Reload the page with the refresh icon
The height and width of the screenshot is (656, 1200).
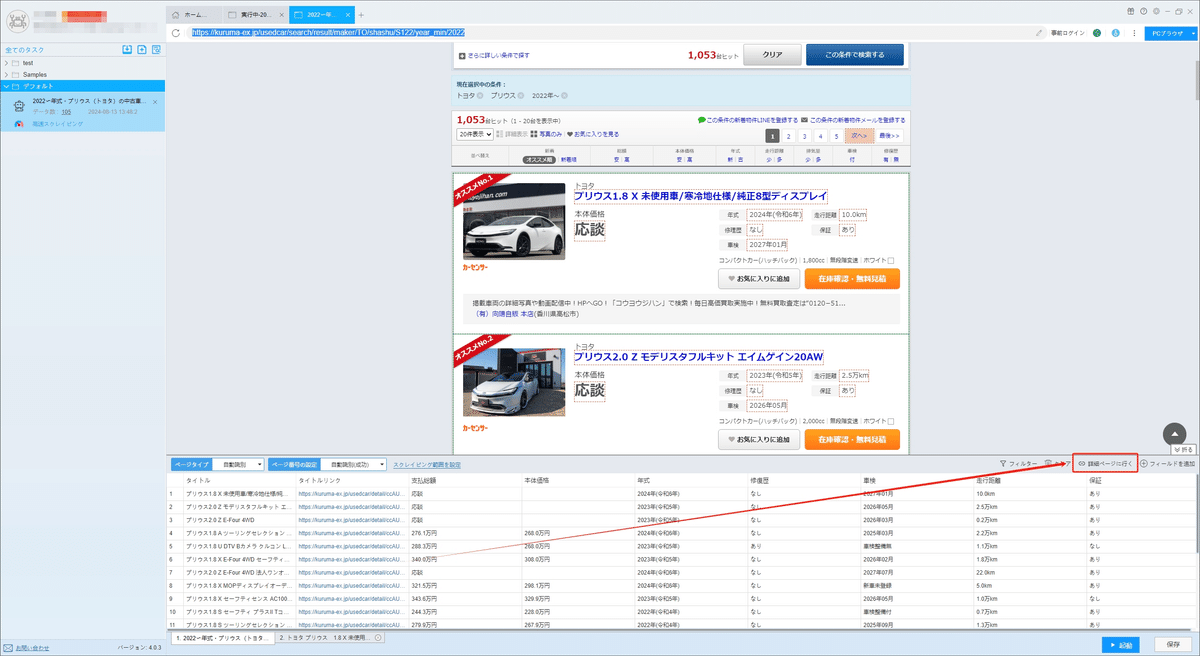pos(177,32)
